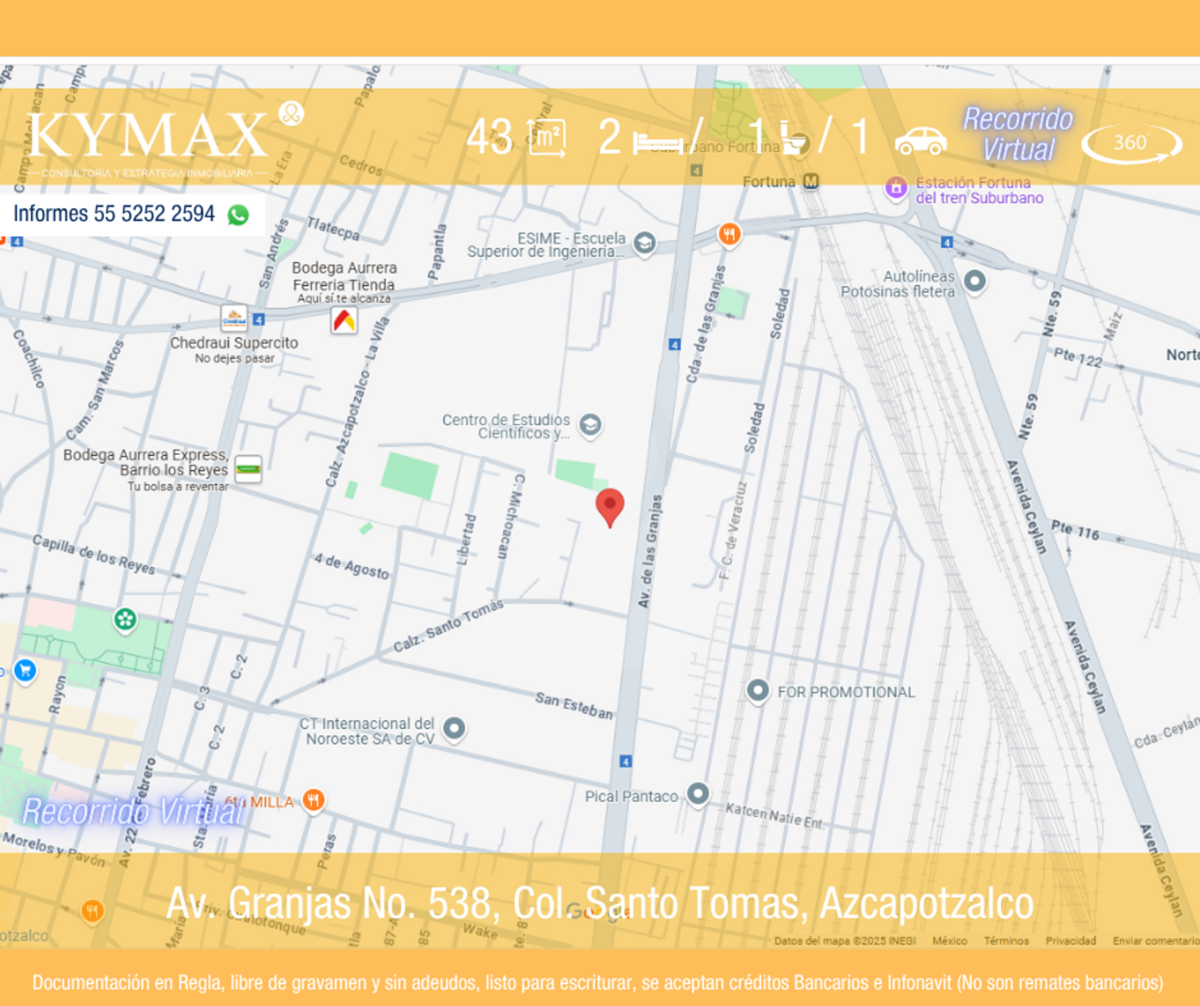This screenshot has width=1200, height=1006.
Task: Click the red location pin marker
Action: click(x=610, y=508)
